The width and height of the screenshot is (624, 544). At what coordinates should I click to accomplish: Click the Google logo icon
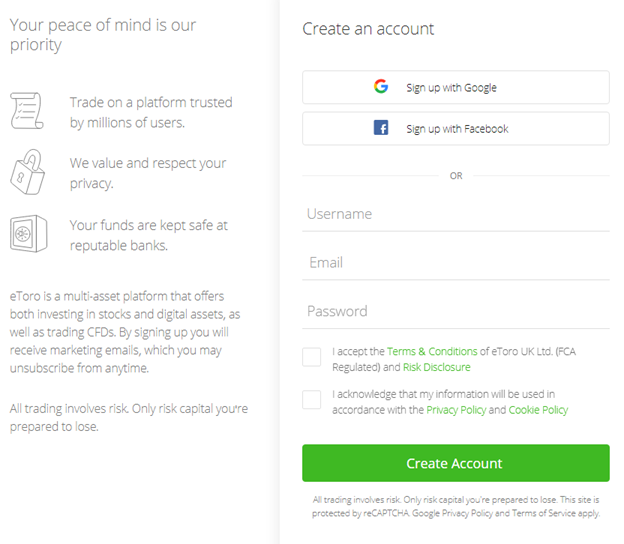tap(381, 87)
